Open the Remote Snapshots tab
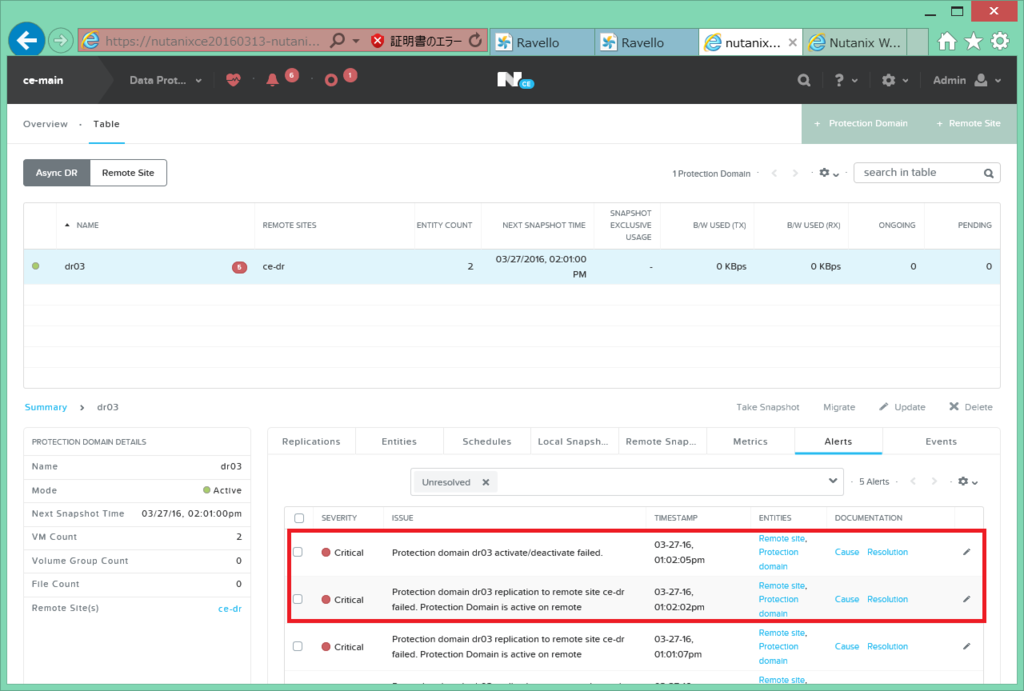Screen dimensions: 1024x691 coord(661,442)
